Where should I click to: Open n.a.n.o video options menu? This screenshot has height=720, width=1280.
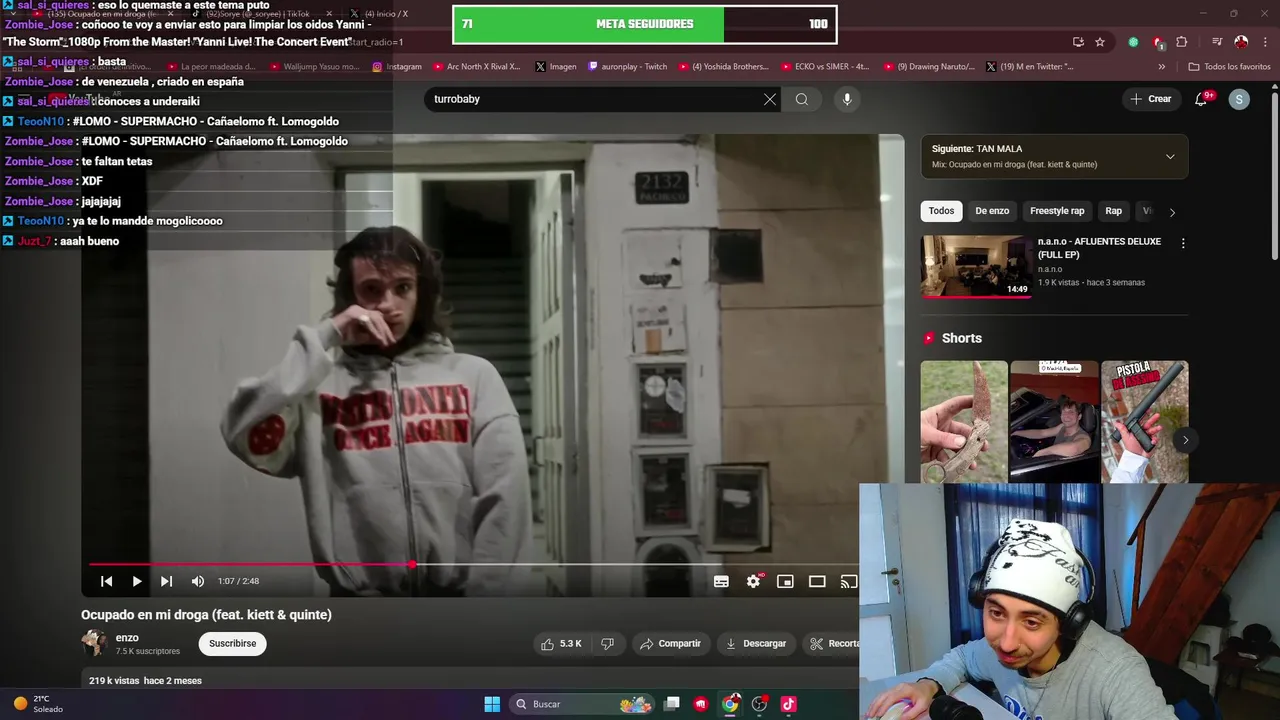click(1183, 243)
